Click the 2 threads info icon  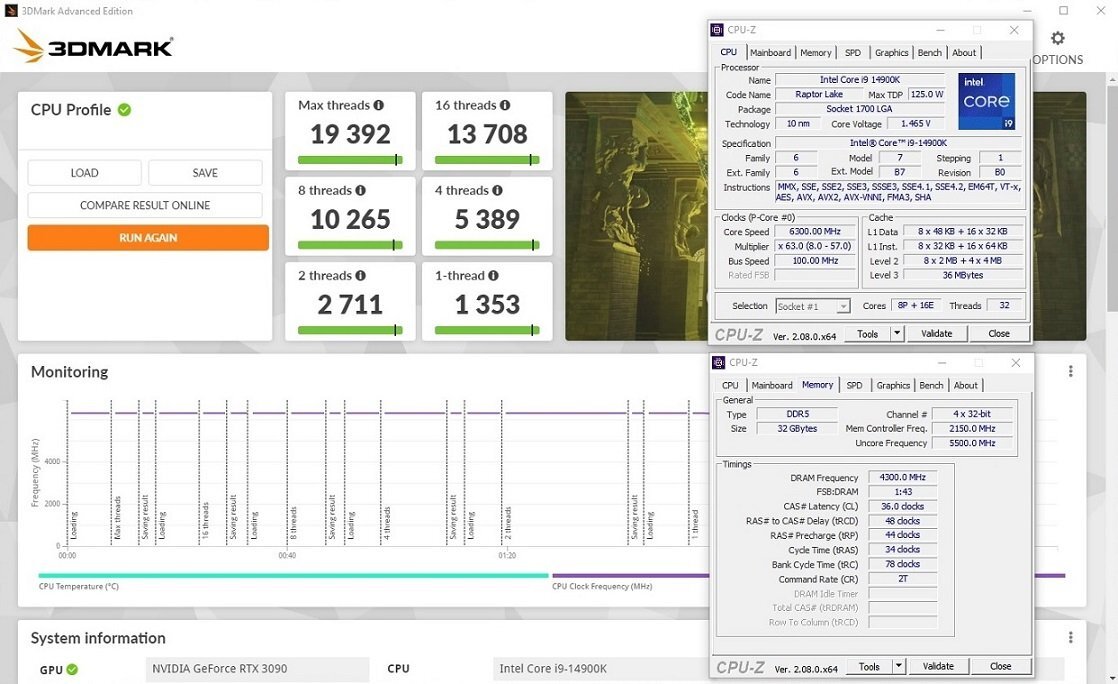click(x=361, y=275)
